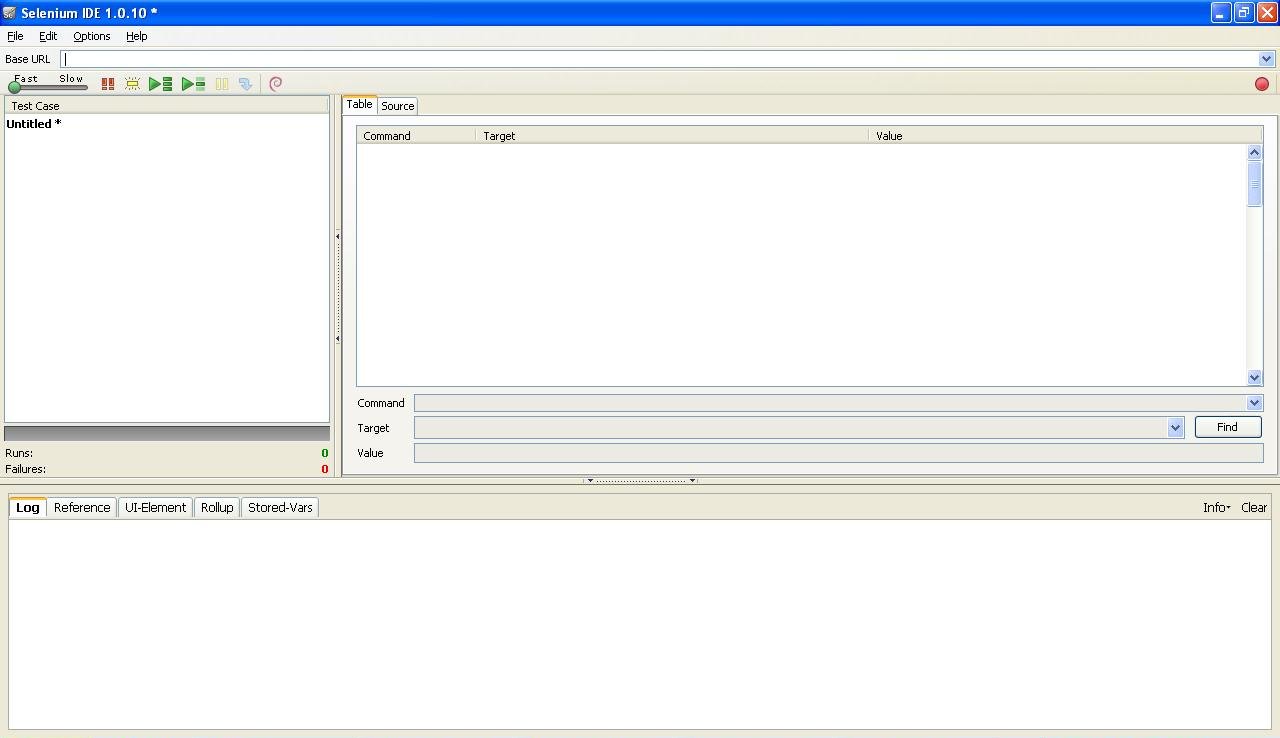Play the current test case
This screenshot has width=1280, height=738.
tap(193, 84)
